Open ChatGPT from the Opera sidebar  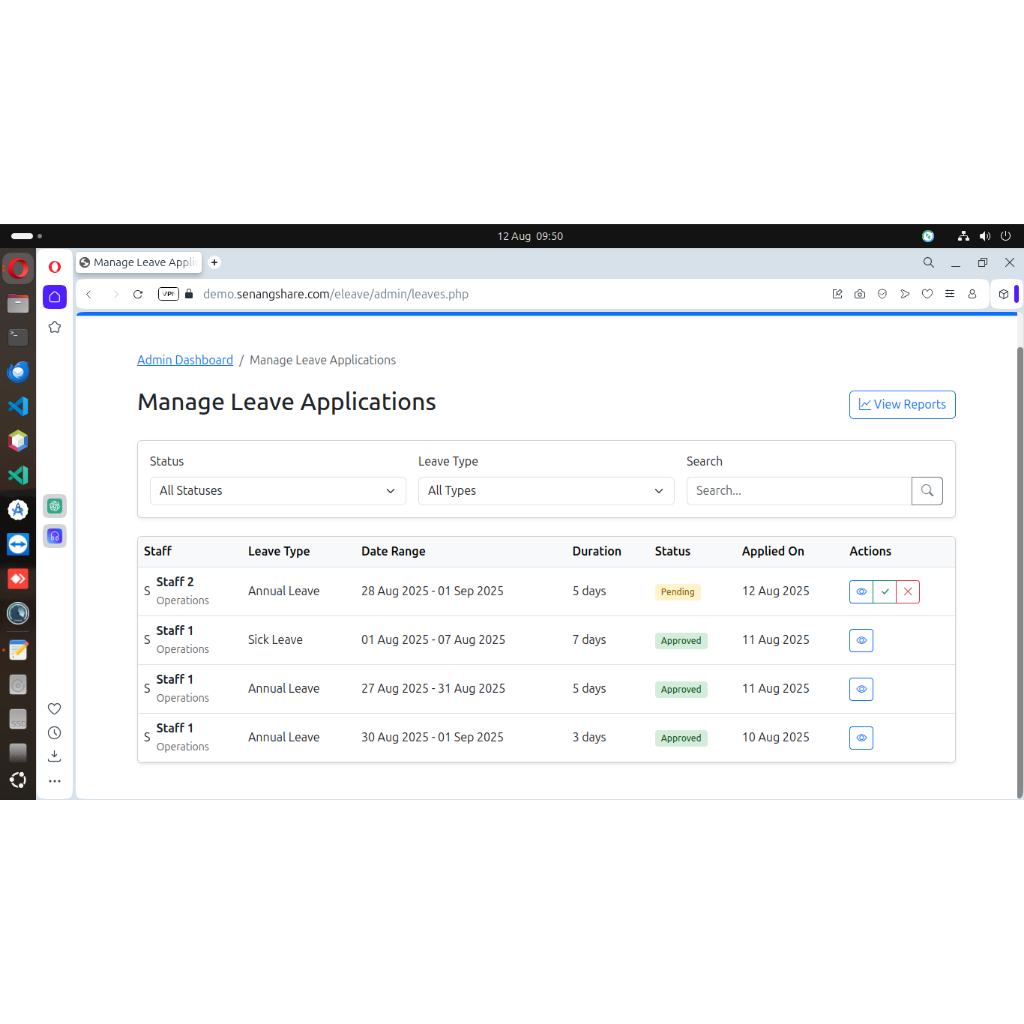click(x=55, y=506)
